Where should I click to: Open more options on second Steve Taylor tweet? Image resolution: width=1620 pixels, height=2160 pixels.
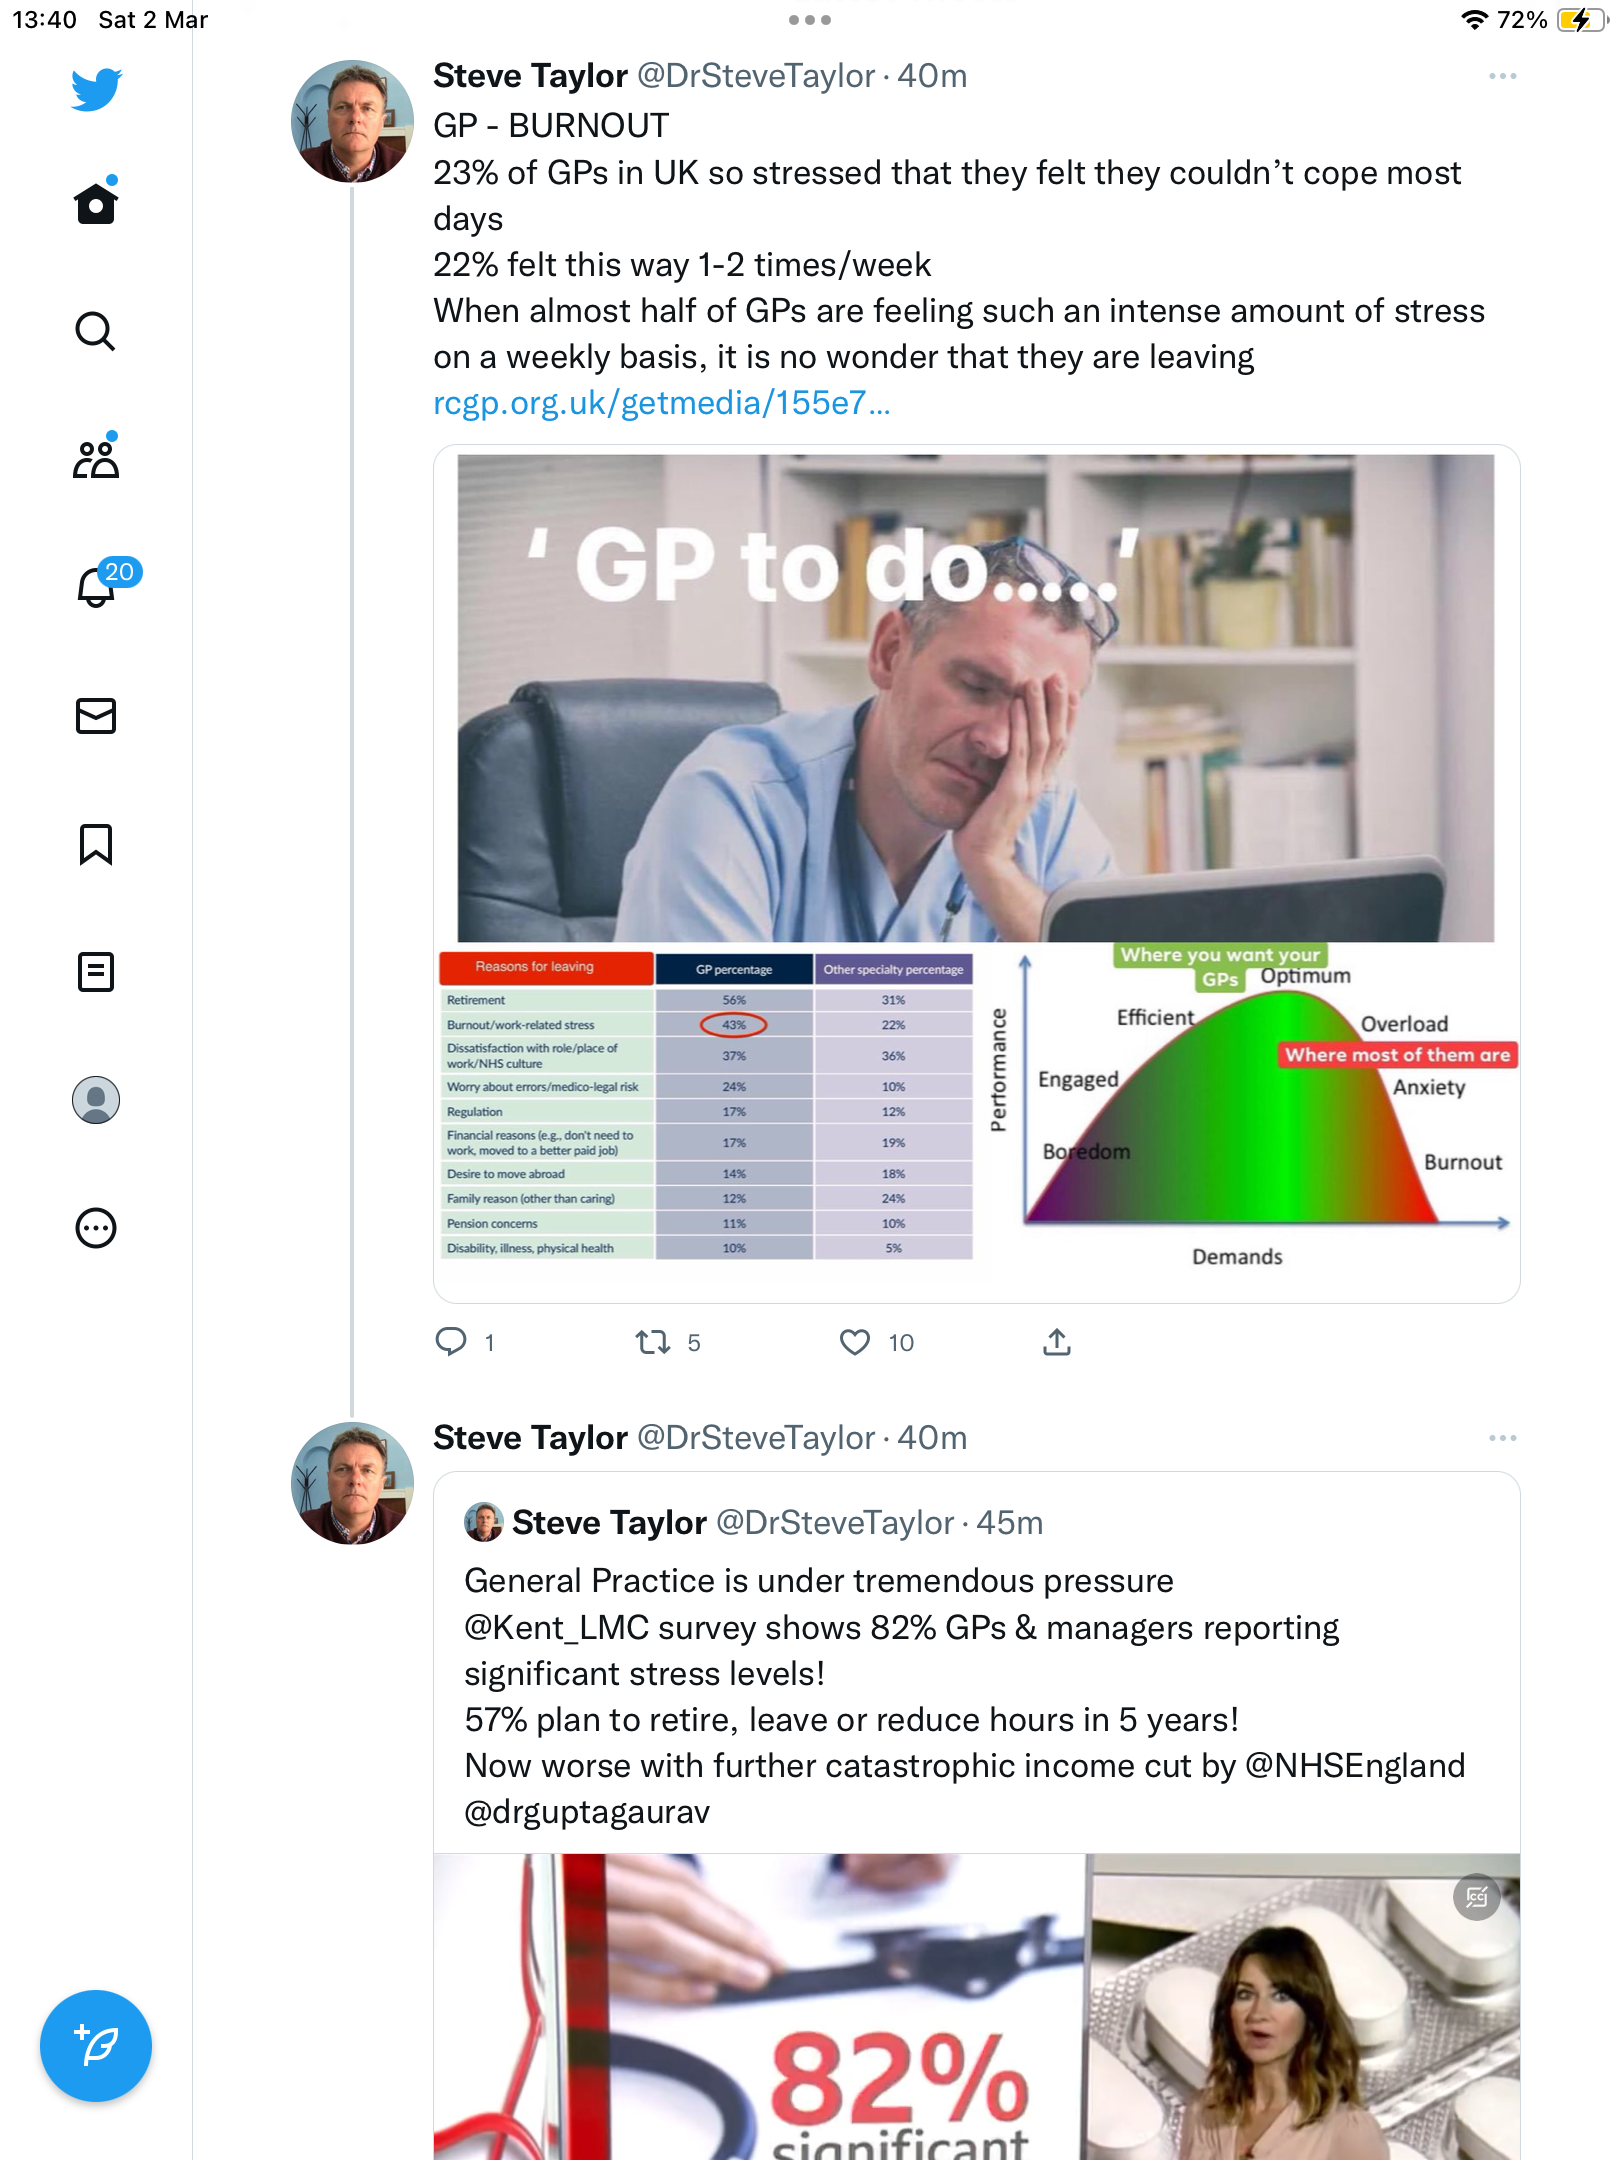tap(1502, 1438)
